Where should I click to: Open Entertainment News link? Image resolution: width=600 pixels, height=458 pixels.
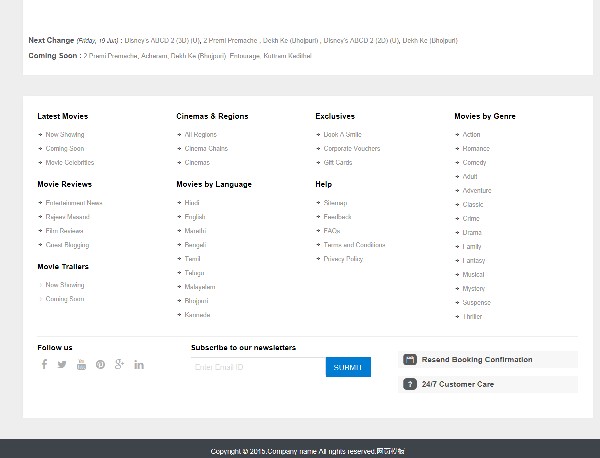(x=74, y=203)
